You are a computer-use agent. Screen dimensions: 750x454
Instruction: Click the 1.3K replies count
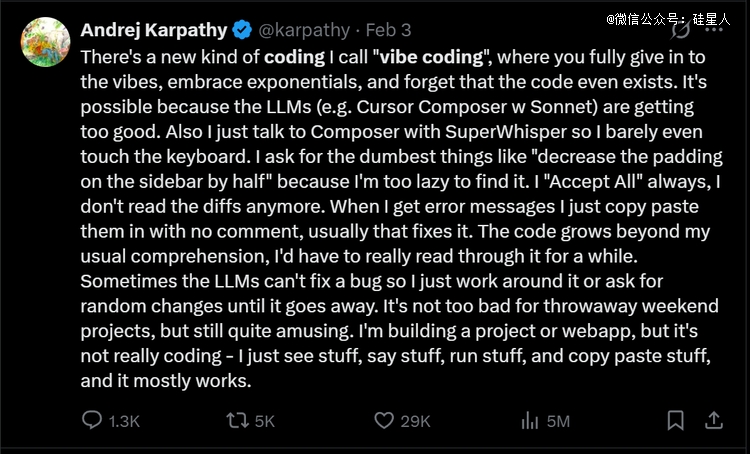[124, 421]
